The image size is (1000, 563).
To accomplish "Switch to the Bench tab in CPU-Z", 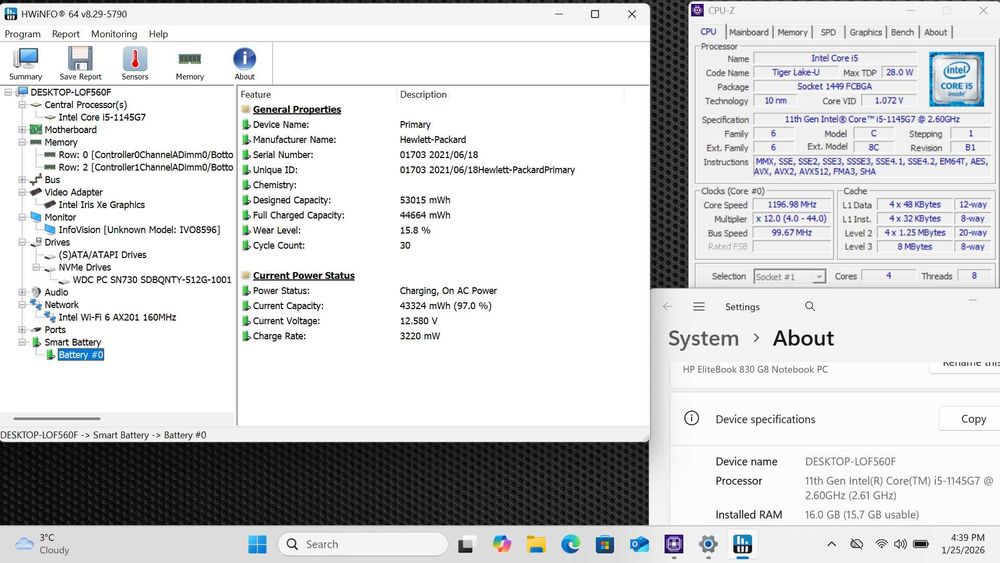I will tap(902, 32).
